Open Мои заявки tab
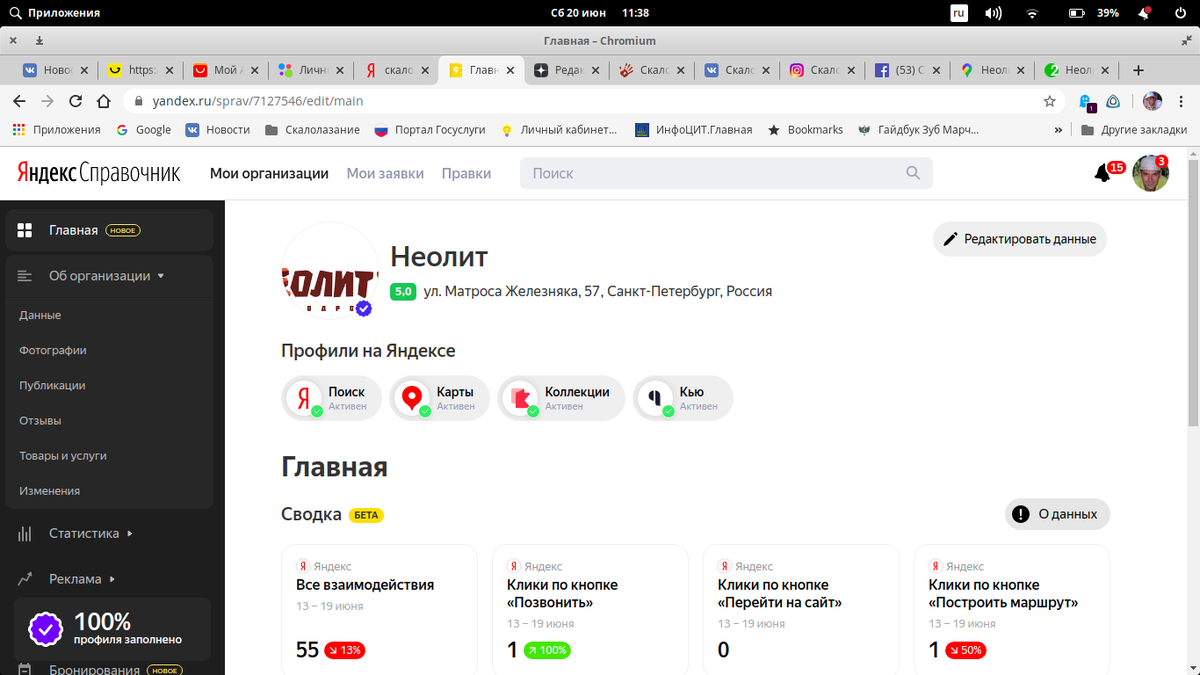The image size is (1200, 675). (385, 173)
